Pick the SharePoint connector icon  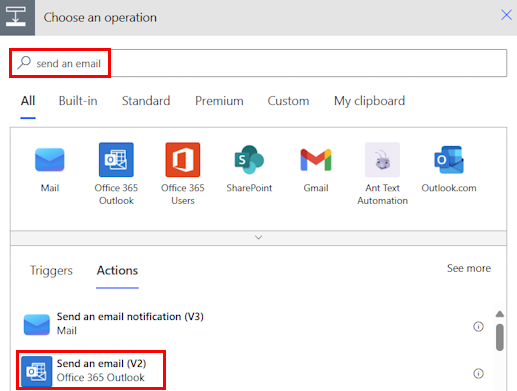coord(249,160)
